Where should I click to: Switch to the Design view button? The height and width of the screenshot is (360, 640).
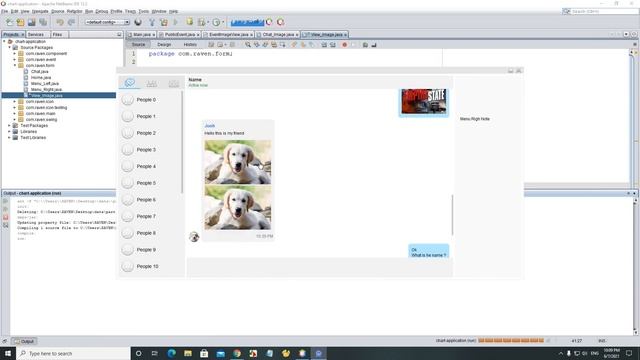[x=164, y=44]
